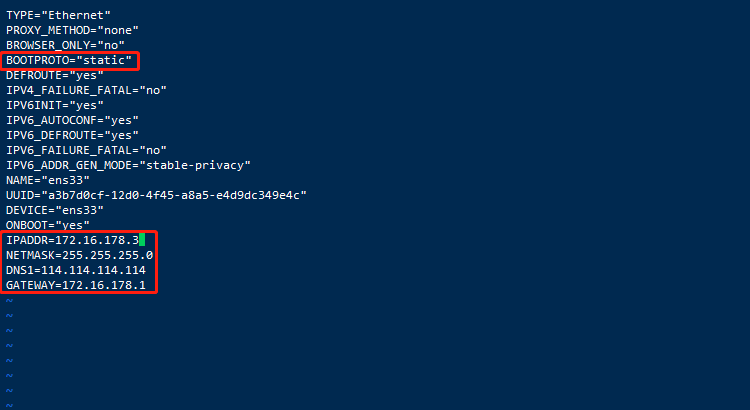Click the DNS1=114.114.114.114 line
Viewport: 750px width, 410px height.
76,270
